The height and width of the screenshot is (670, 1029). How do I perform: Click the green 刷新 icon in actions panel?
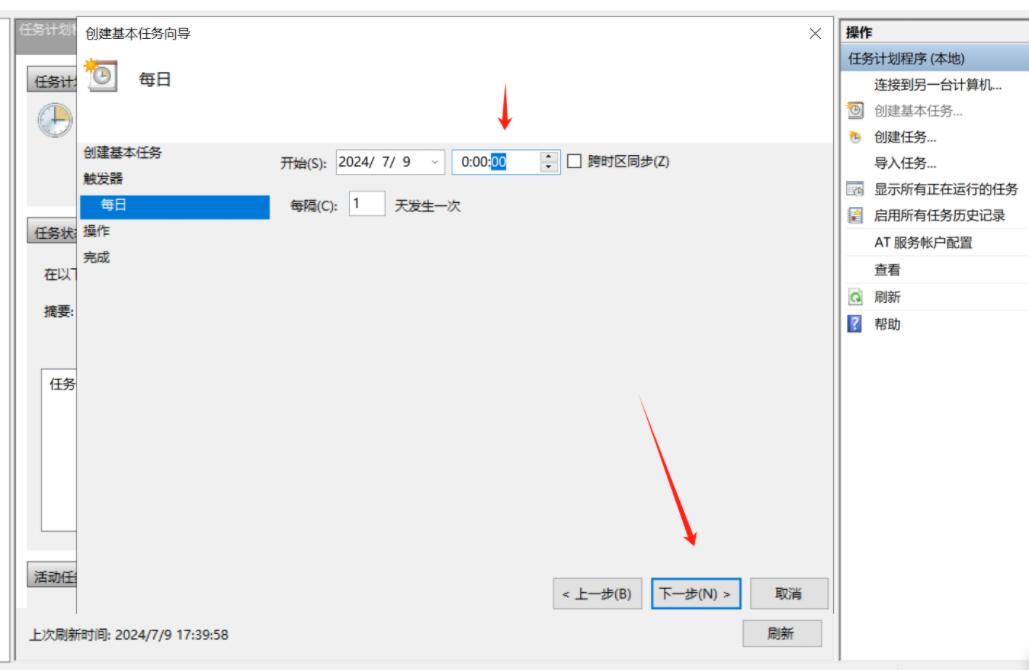[855, 298]
